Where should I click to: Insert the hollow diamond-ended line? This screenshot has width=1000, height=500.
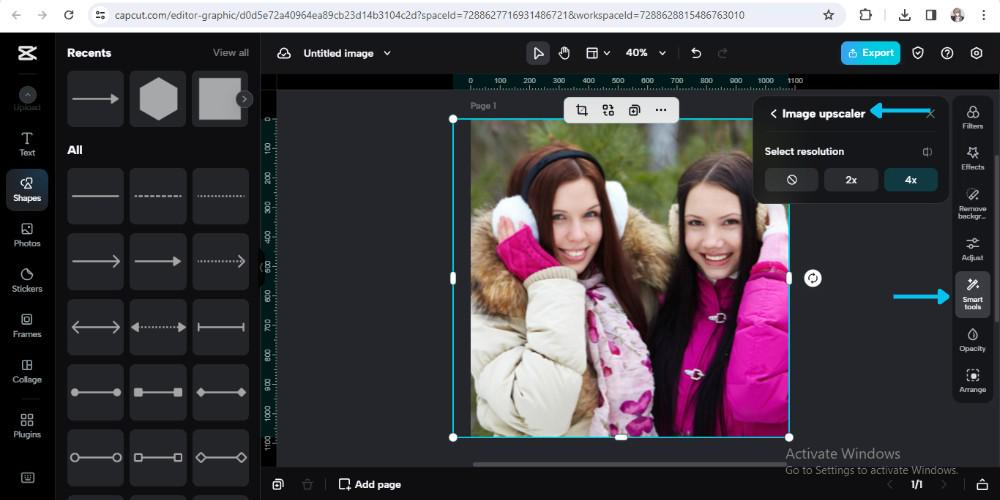point(221,457)
